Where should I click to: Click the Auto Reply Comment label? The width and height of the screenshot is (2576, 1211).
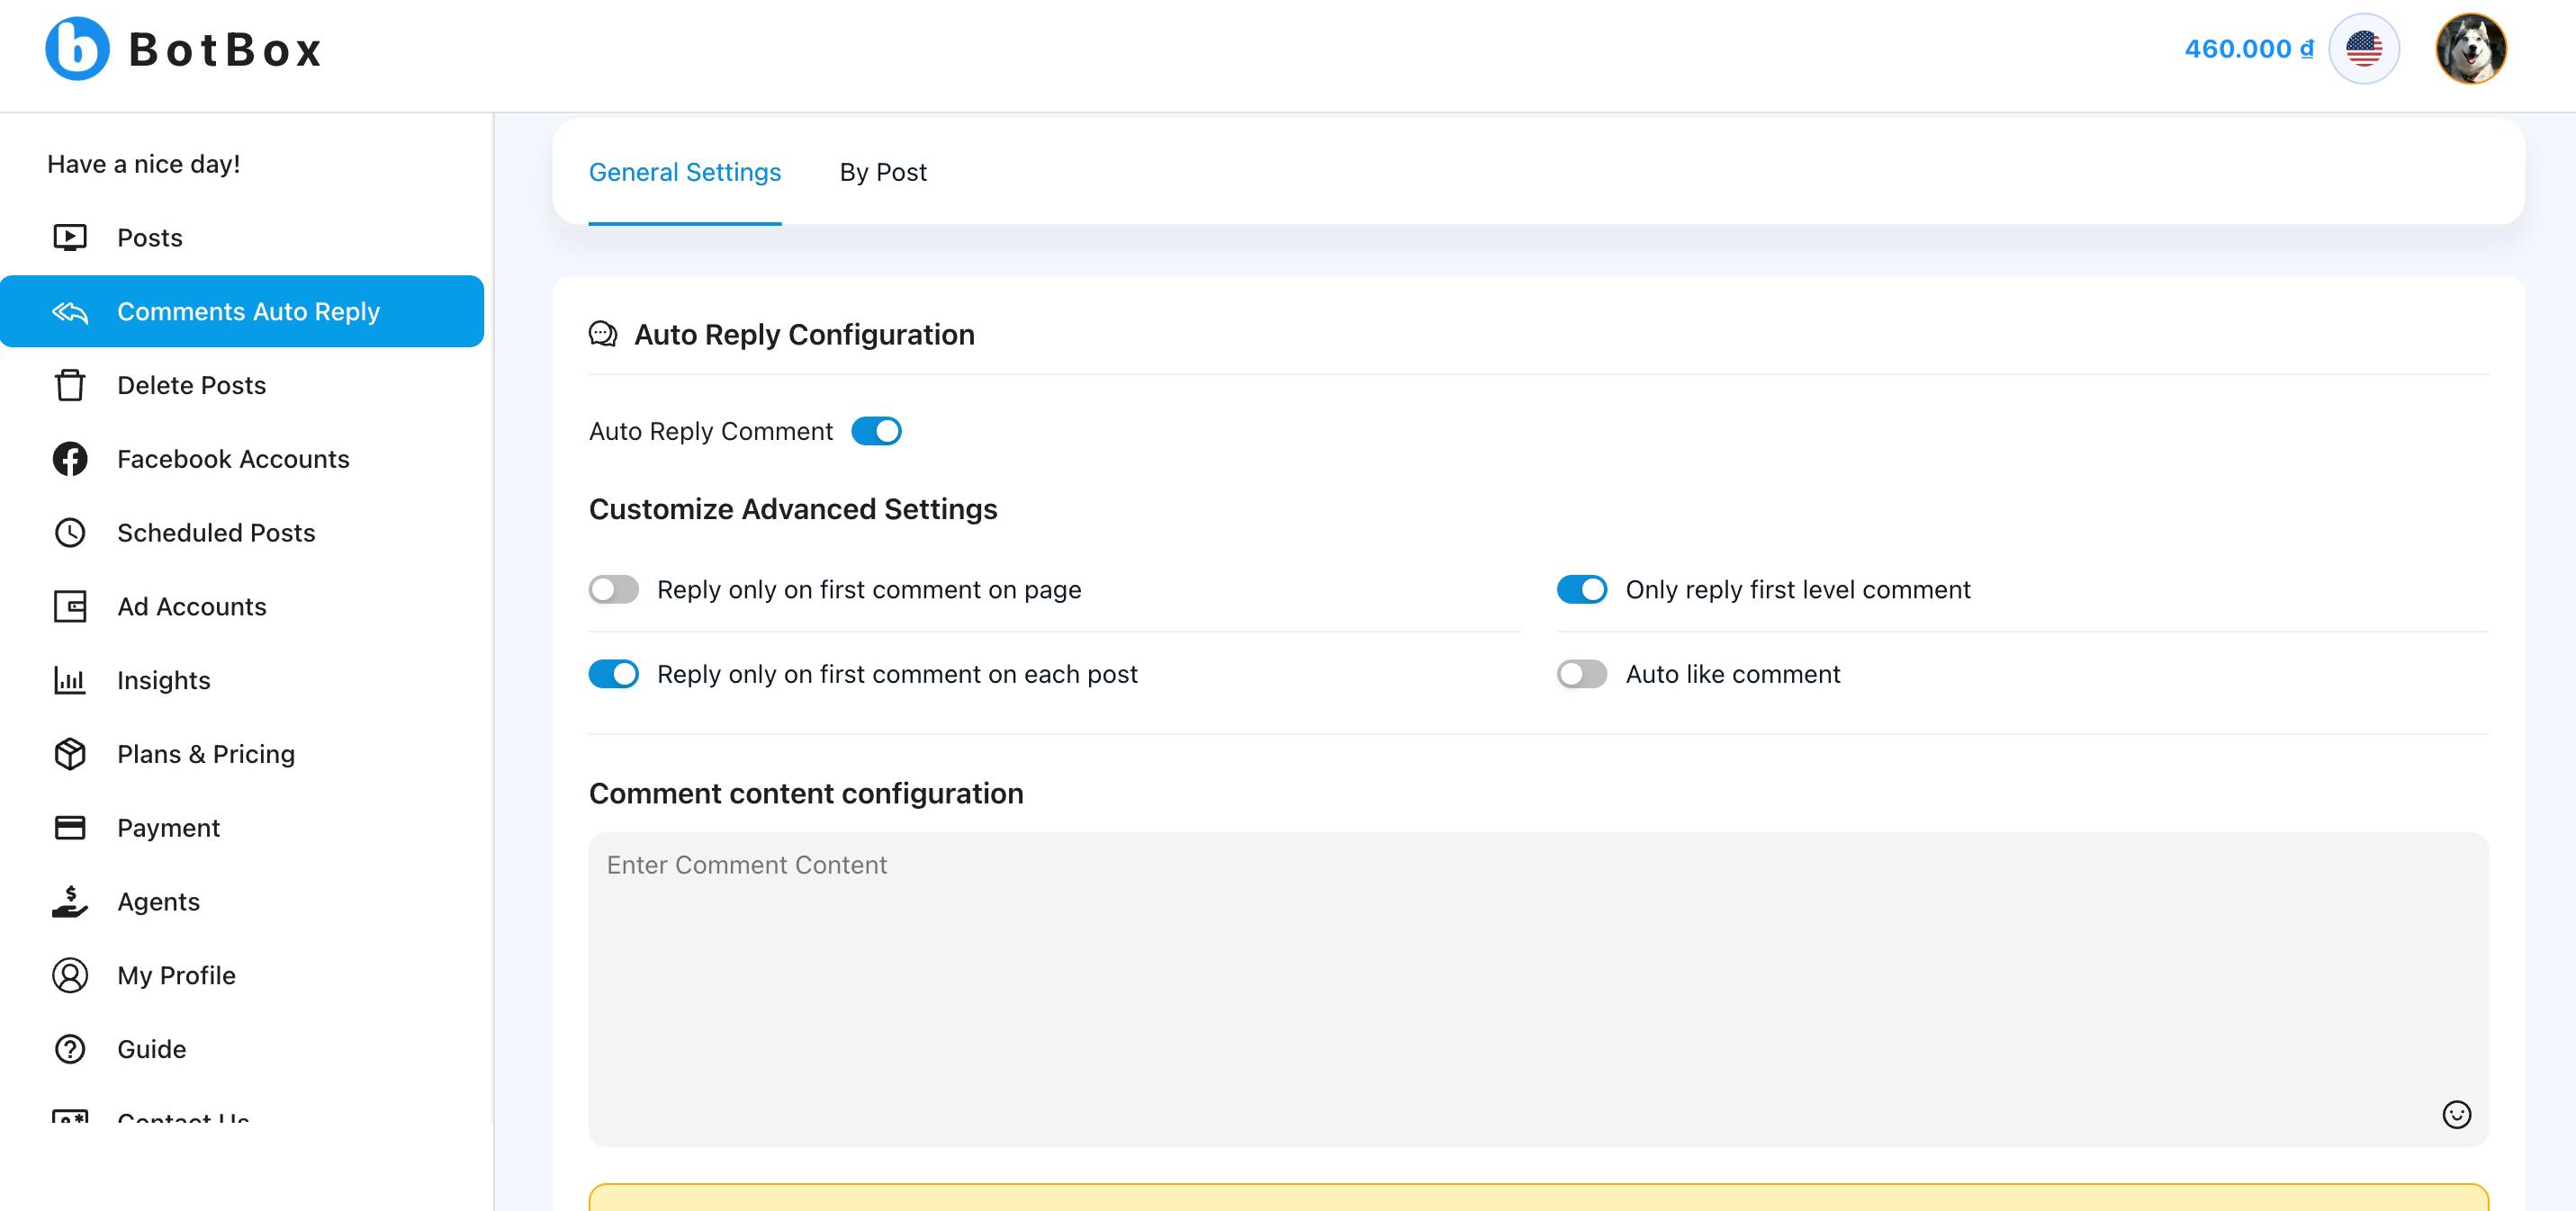[711, 431]
